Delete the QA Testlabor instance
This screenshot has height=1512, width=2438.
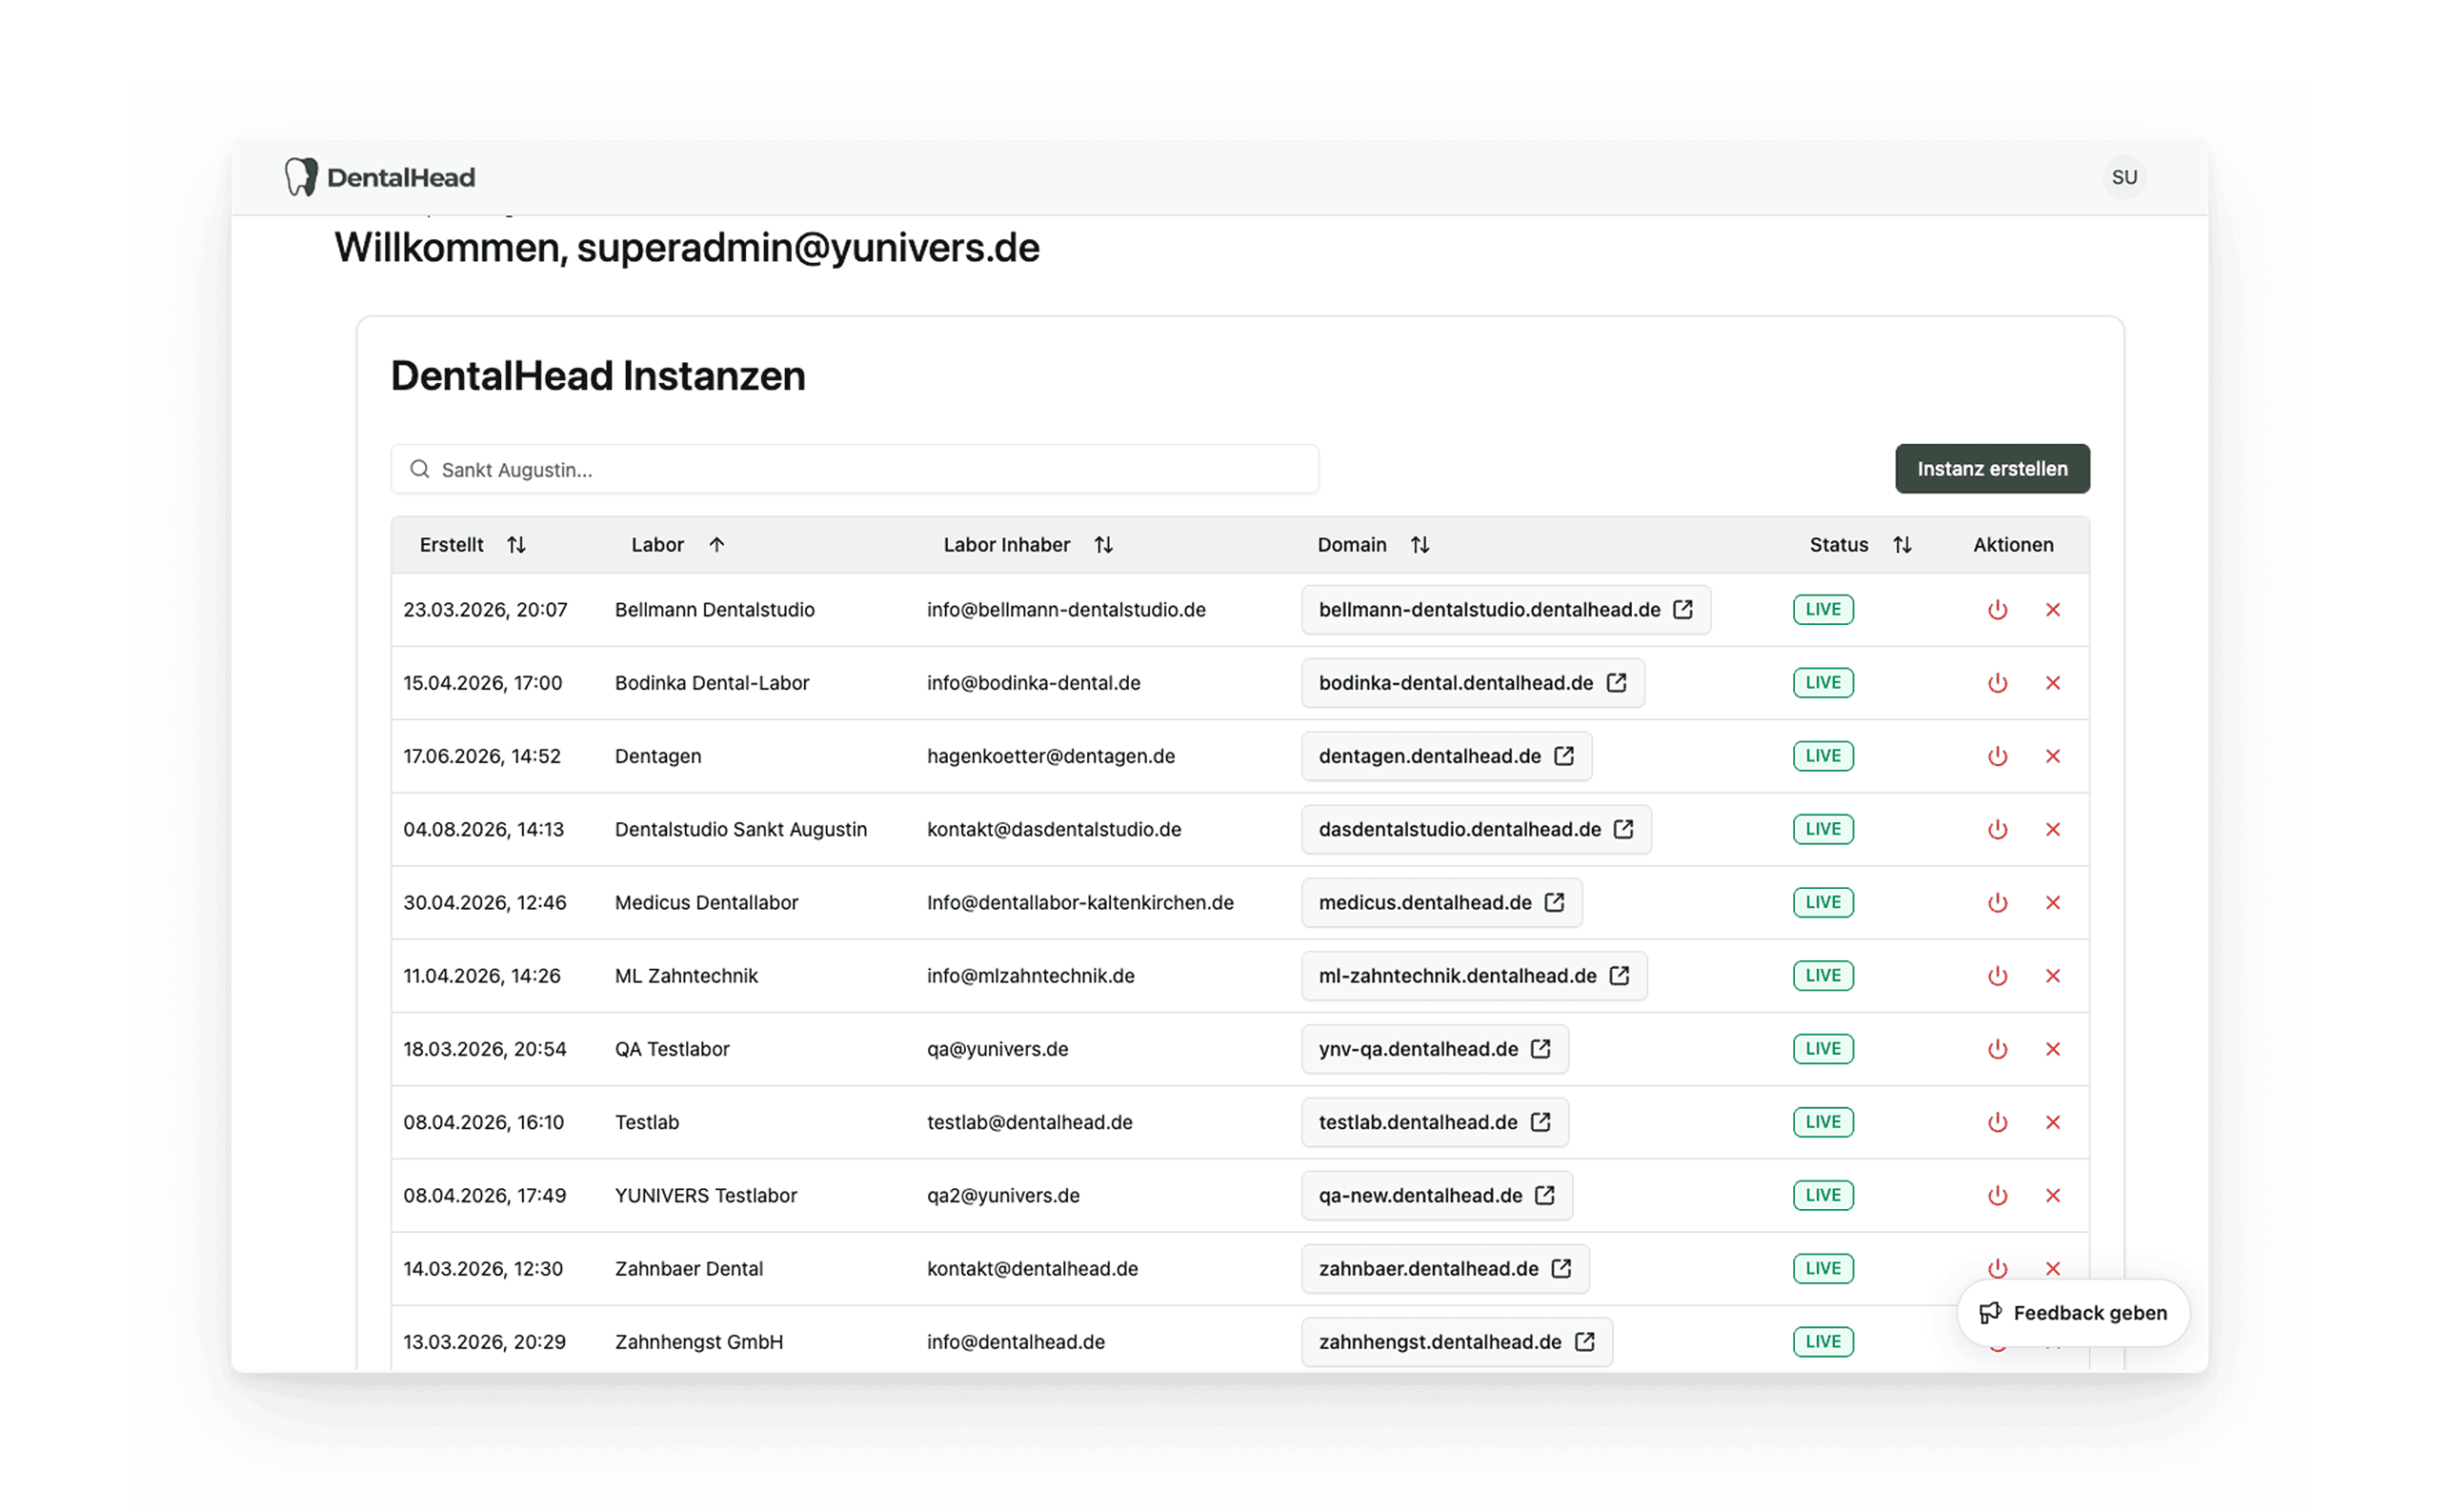coord(2051,1047)
